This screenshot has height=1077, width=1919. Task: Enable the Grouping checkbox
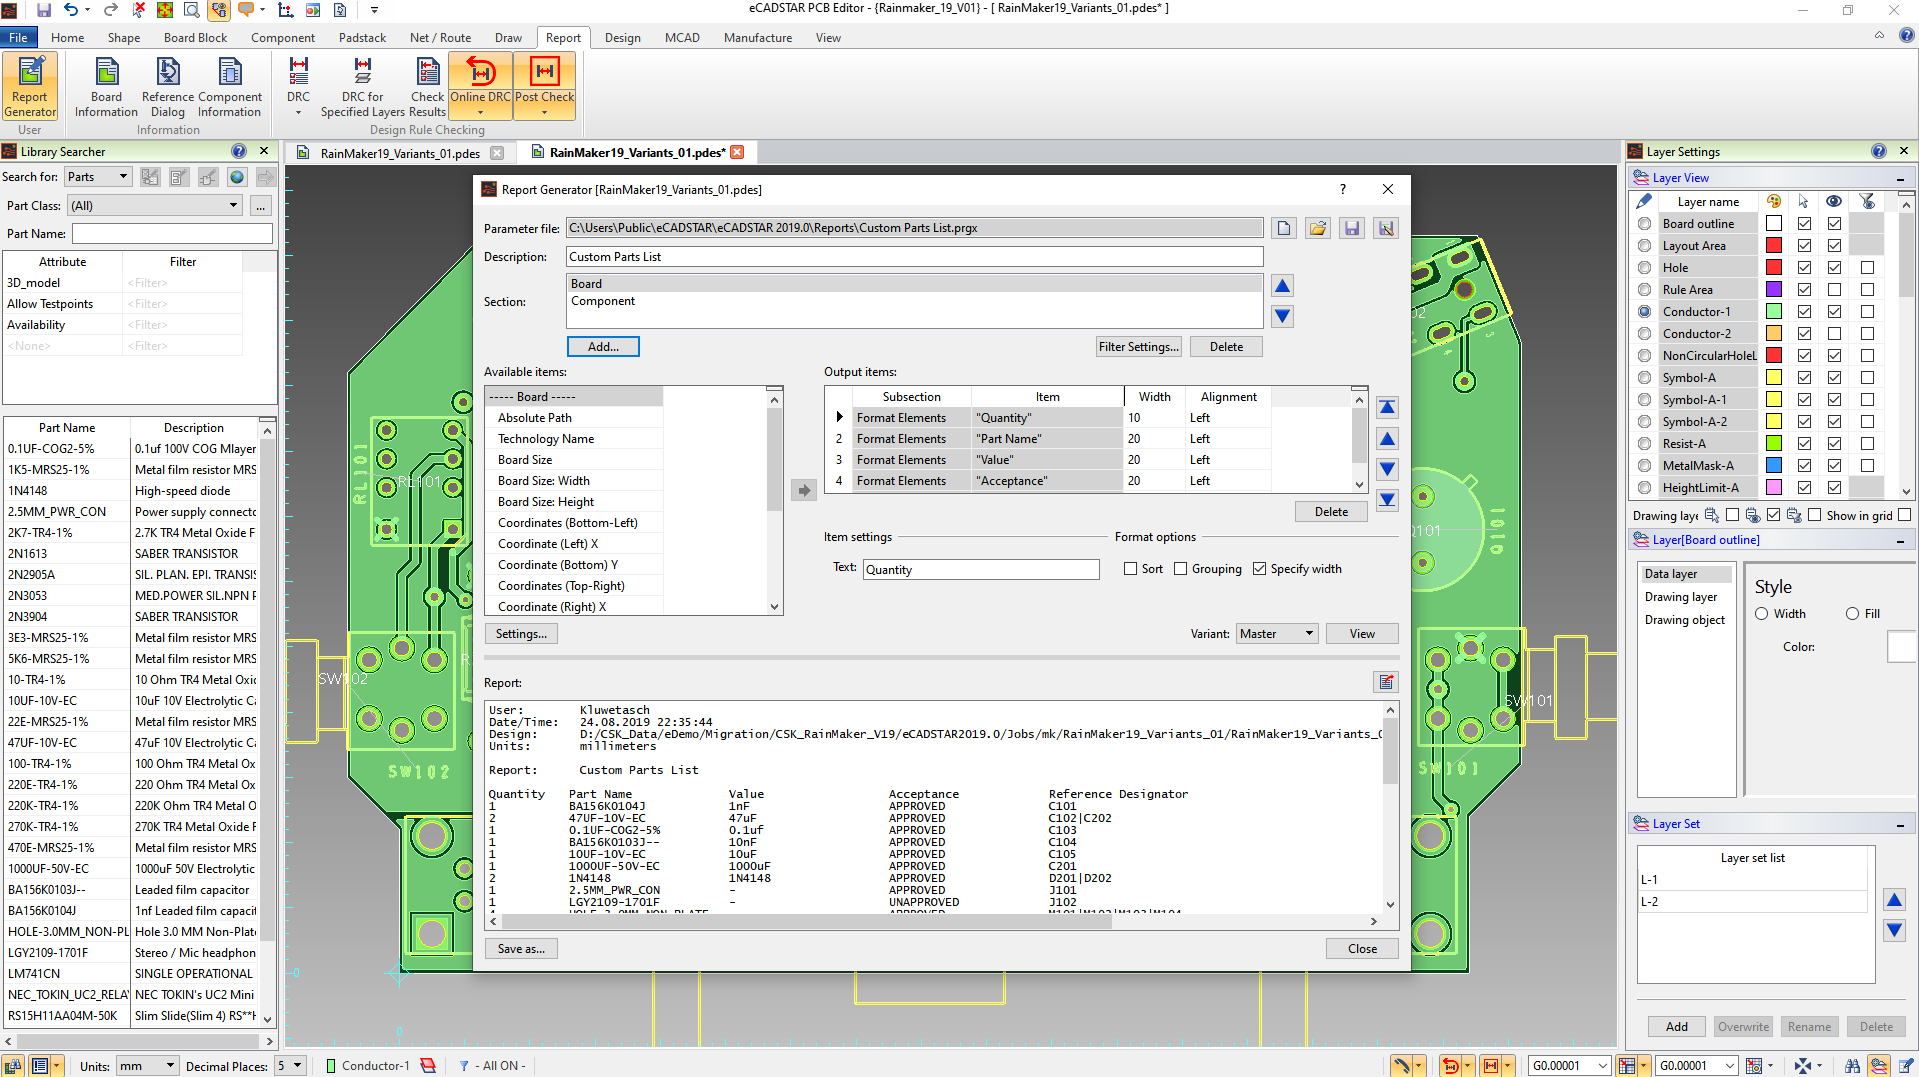(x=1180, y=569)
